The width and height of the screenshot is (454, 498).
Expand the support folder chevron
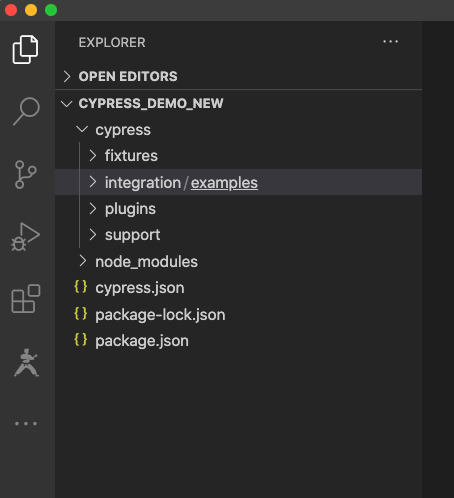coord(93,235)
